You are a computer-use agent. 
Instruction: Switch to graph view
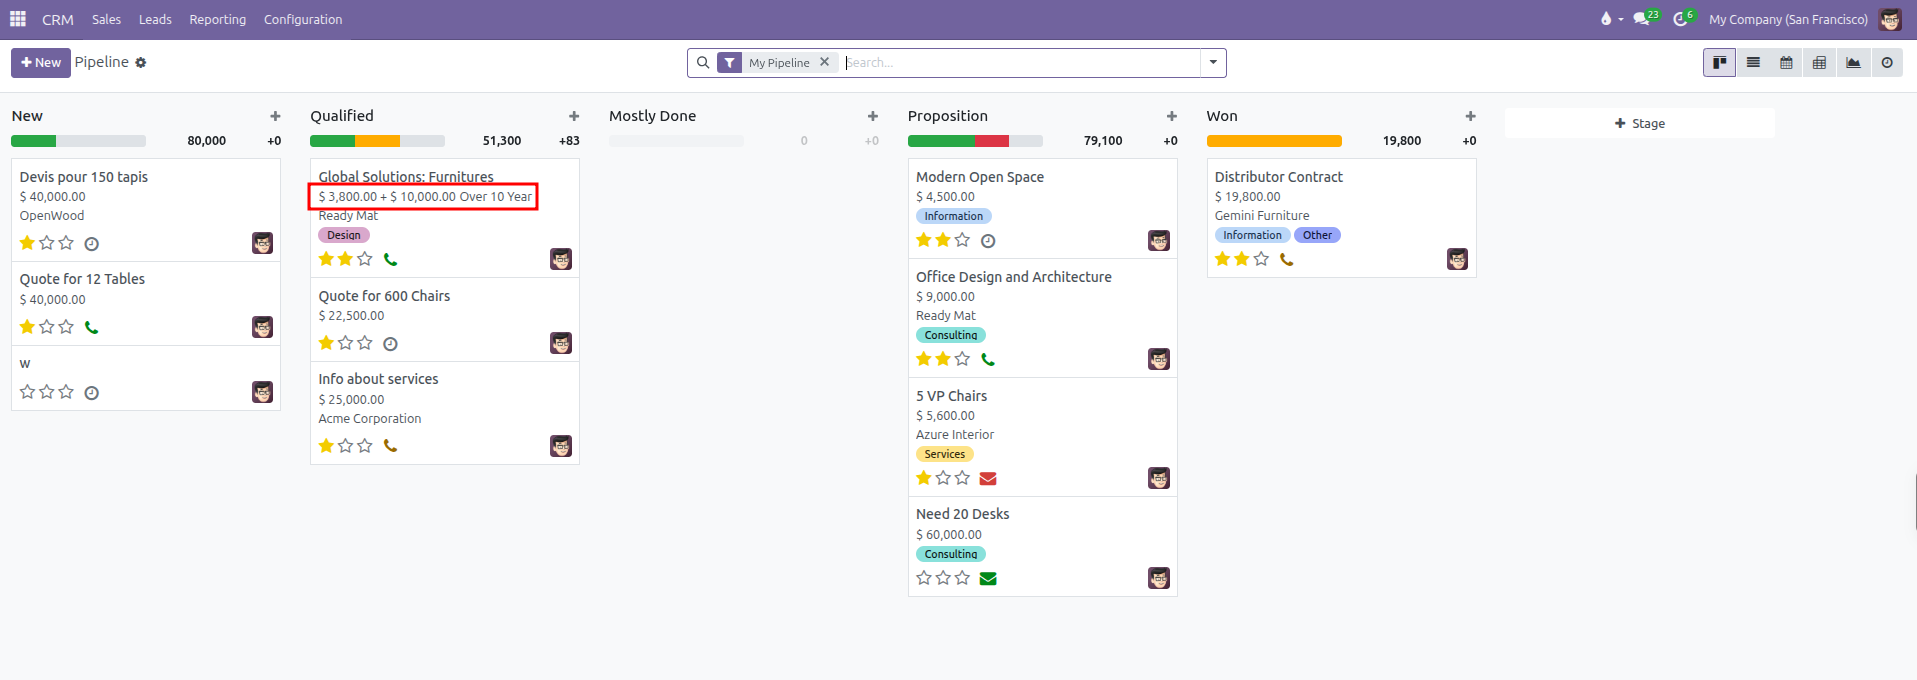(1853, 63)
